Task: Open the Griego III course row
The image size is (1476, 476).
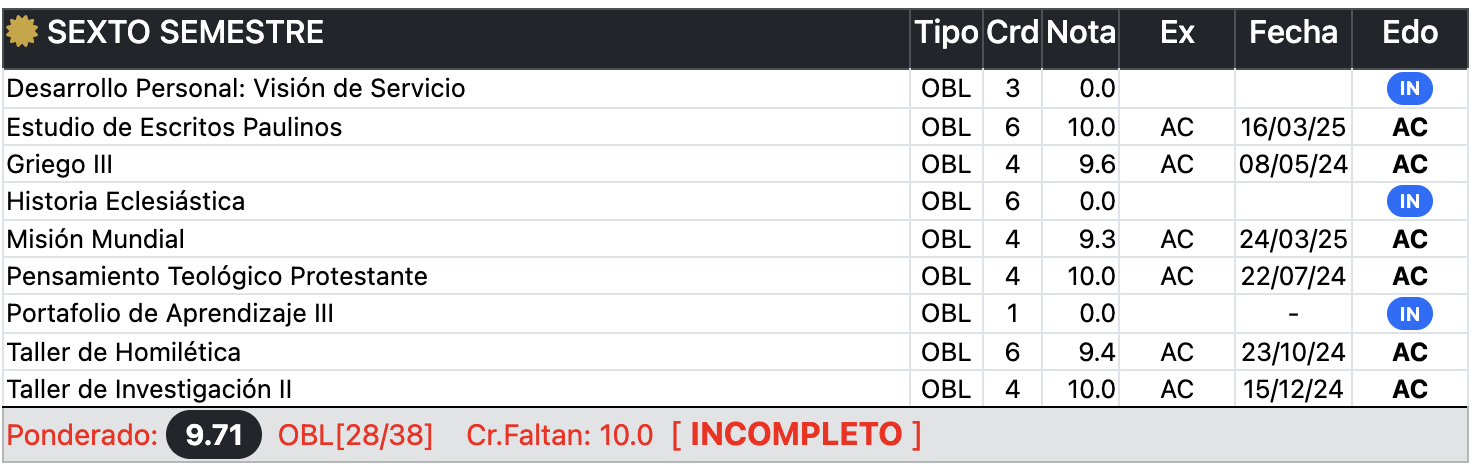Action: coord(60,164)
